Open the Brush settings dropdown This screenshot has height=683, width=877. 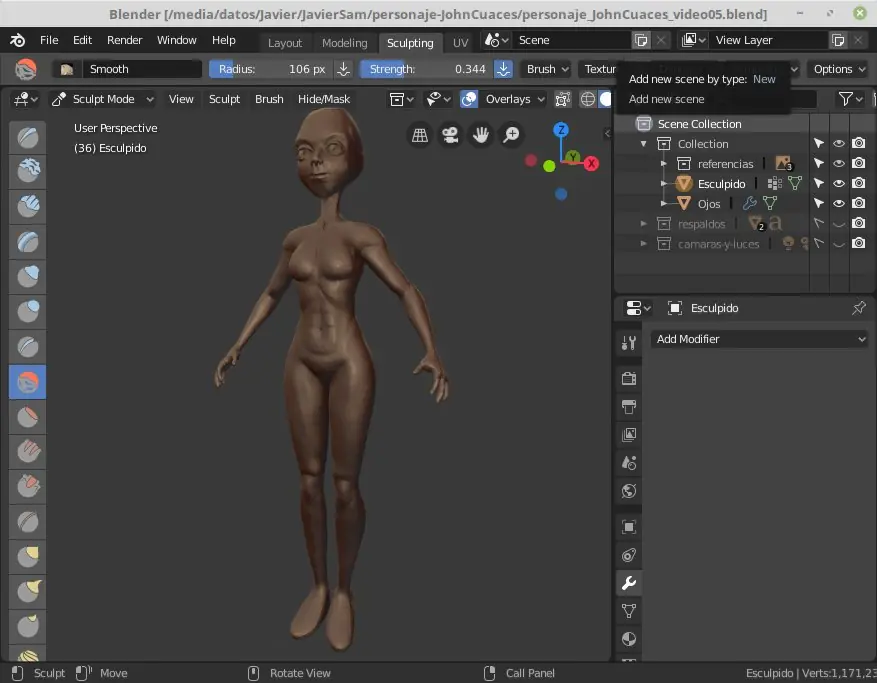pos(547,69)
